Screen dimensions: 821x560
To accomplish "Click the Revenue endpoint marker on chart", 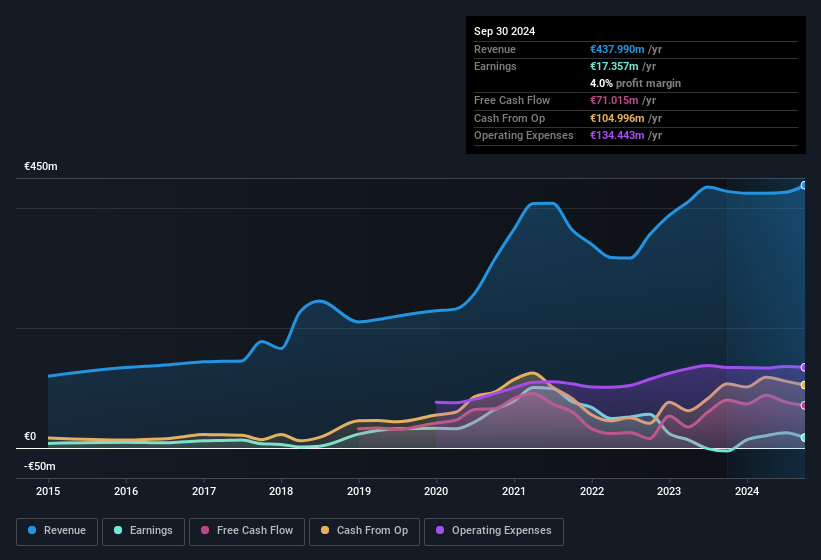I will 804,185.
